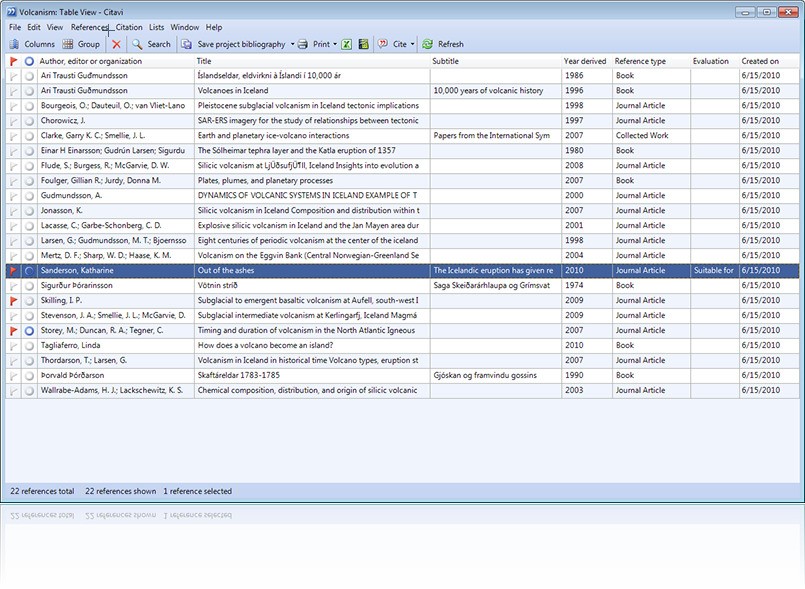Click the Group toolbar icon
Image resolution: width=805 pixels, height=589 pixels.
coord(68,44)
